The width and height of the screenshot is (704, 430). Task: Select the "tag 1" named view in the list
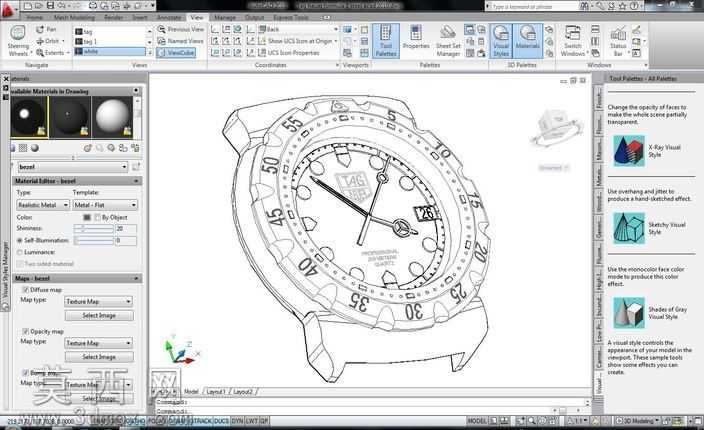pos(110,41)
